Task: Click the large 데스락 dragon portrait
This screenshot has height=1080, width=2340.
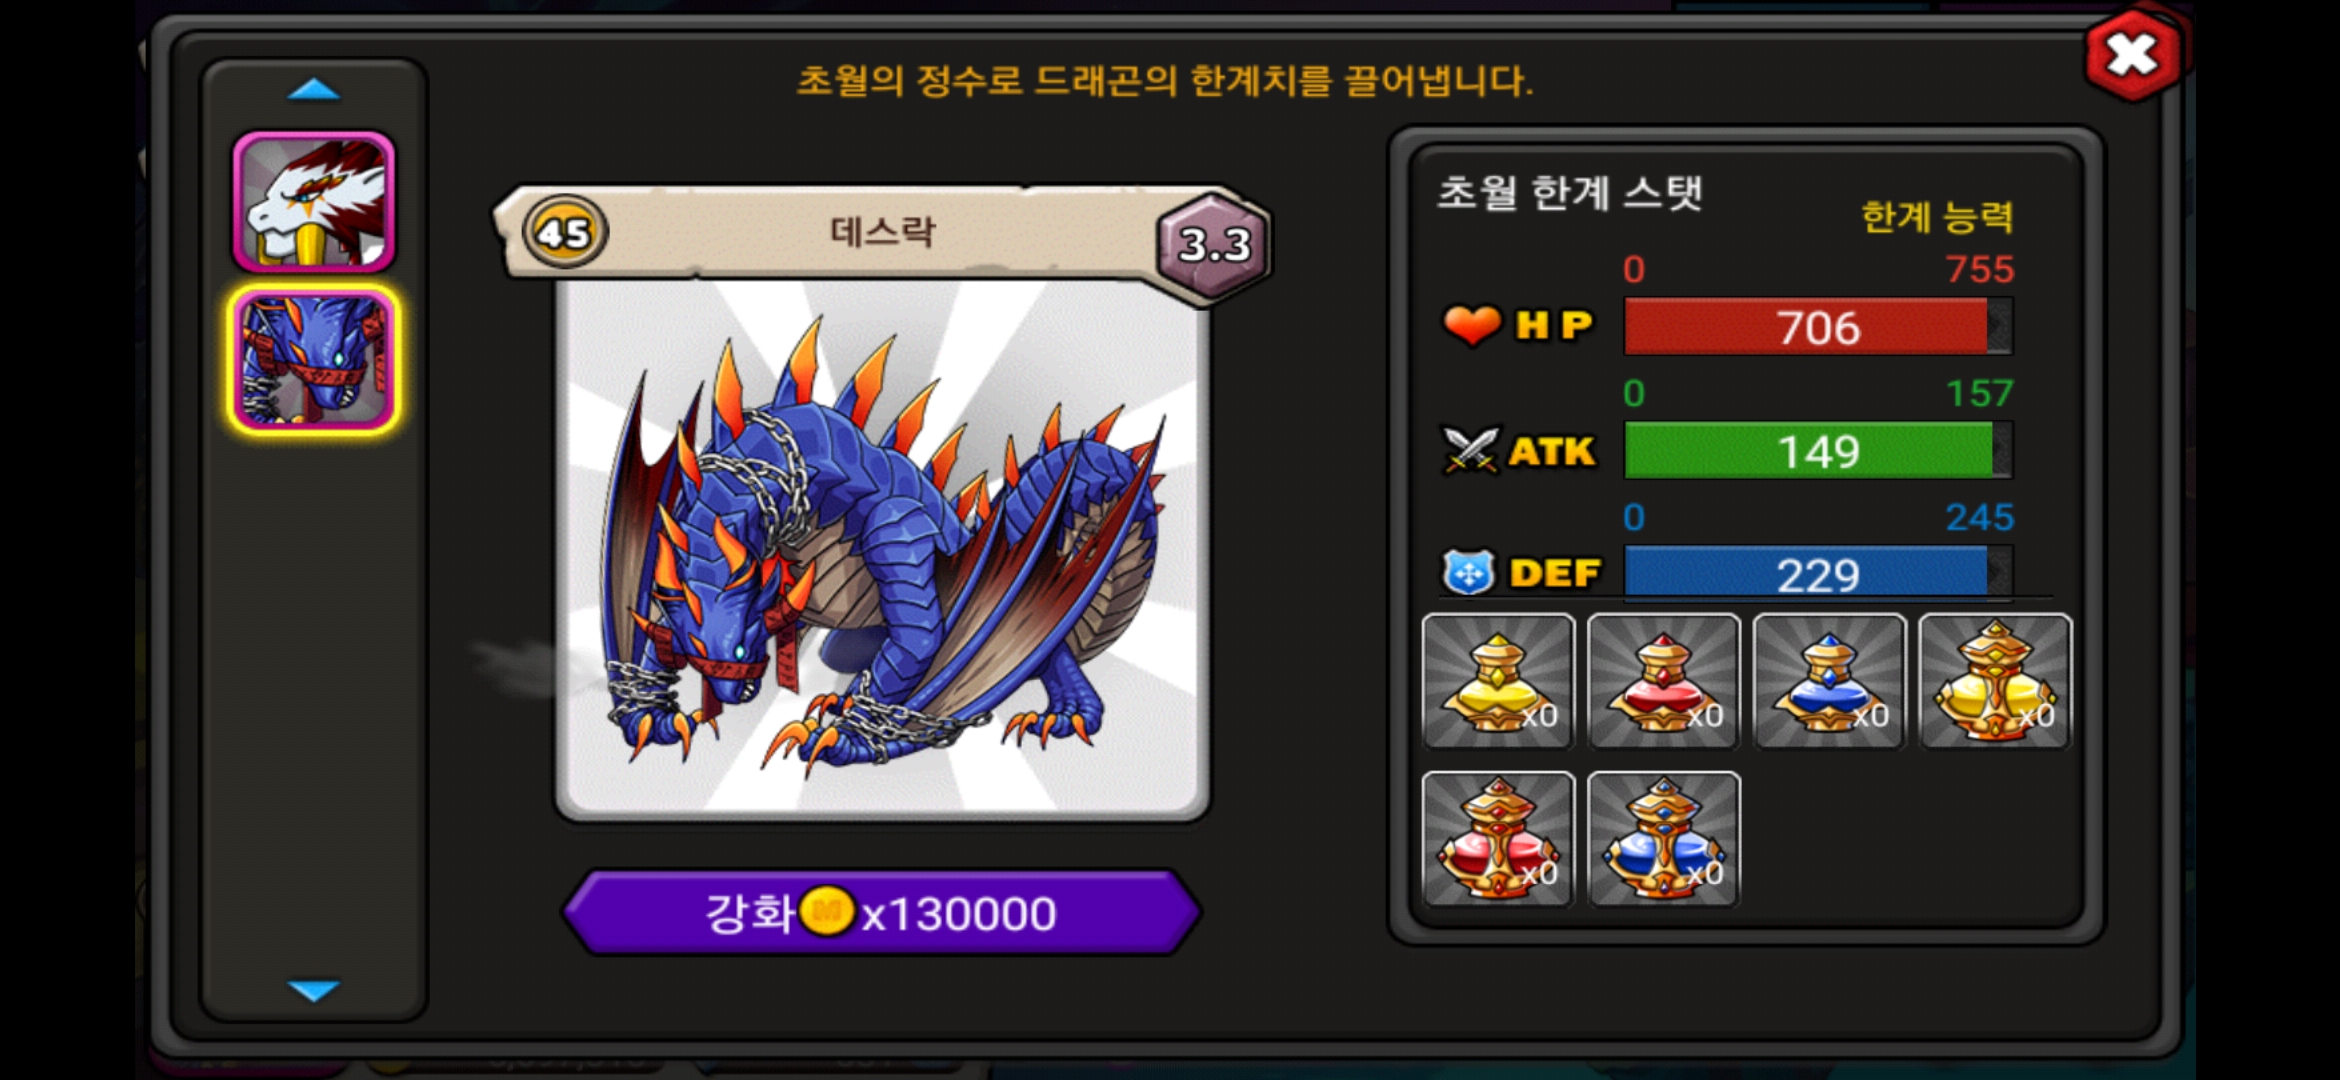Action: [882, 550]
